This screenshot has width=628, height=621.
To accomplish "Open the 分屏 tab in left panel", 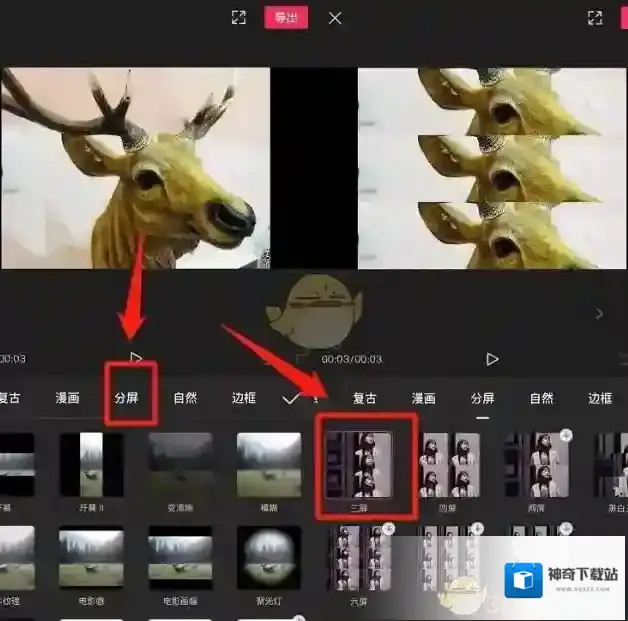I will coord(125,398).
